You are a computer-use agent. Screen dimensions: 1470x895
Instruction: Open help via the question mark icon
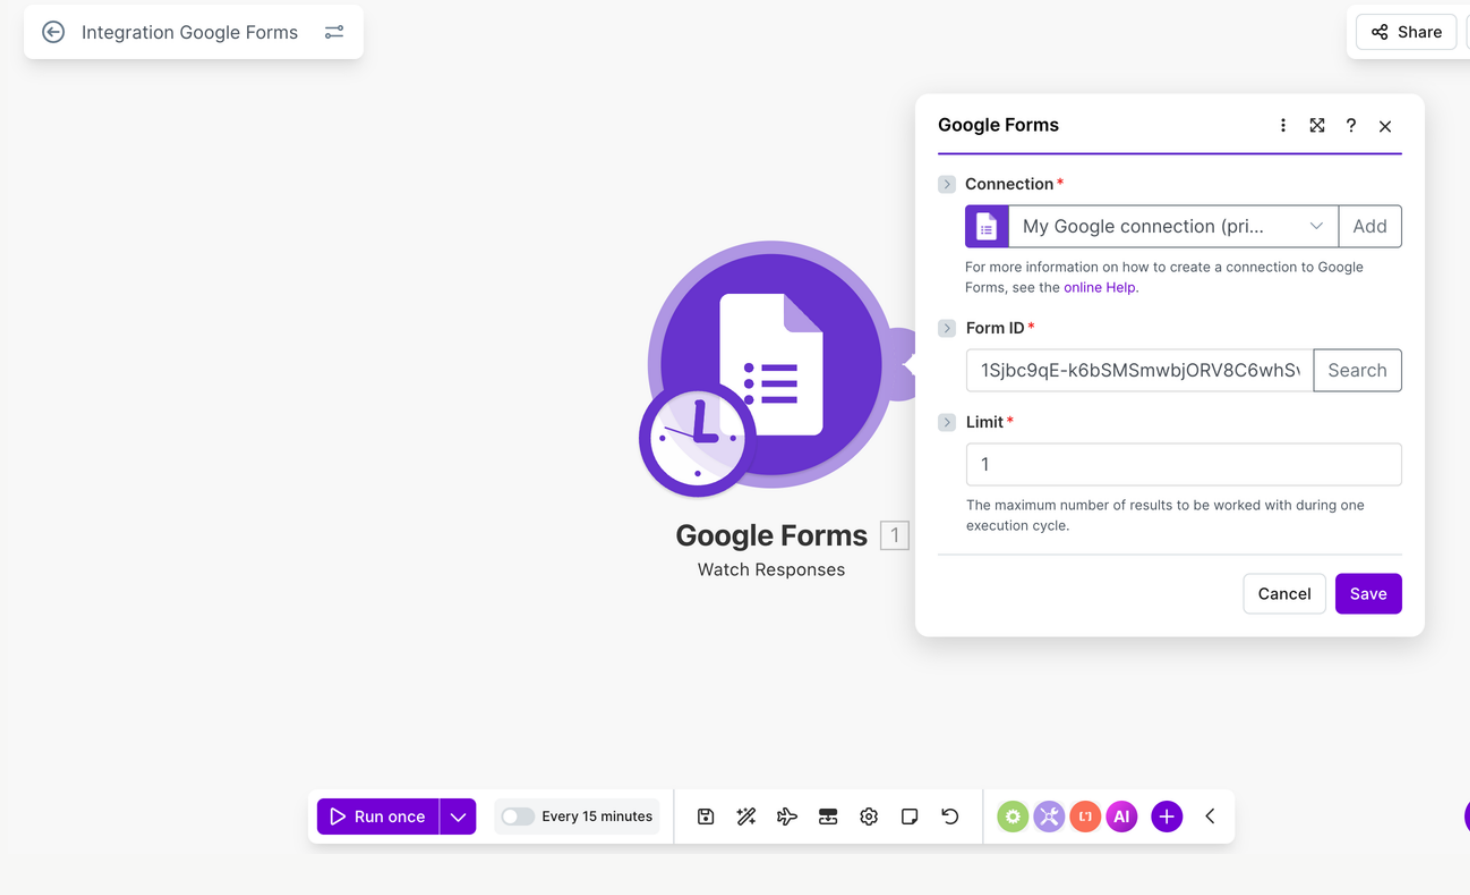[x=1351, y=125]
